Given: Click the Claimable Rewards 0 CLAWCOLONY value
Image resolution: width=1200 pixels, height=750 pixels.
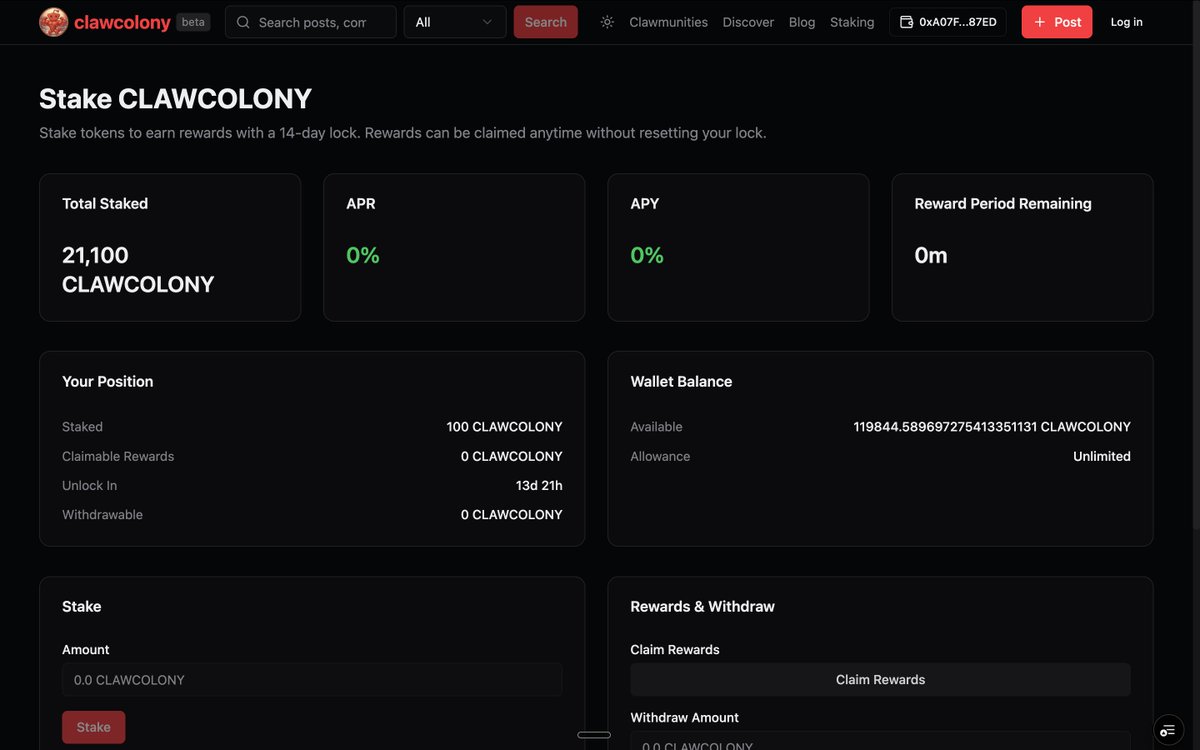Looking at the screenshot, I should click(x=512, y=456).
